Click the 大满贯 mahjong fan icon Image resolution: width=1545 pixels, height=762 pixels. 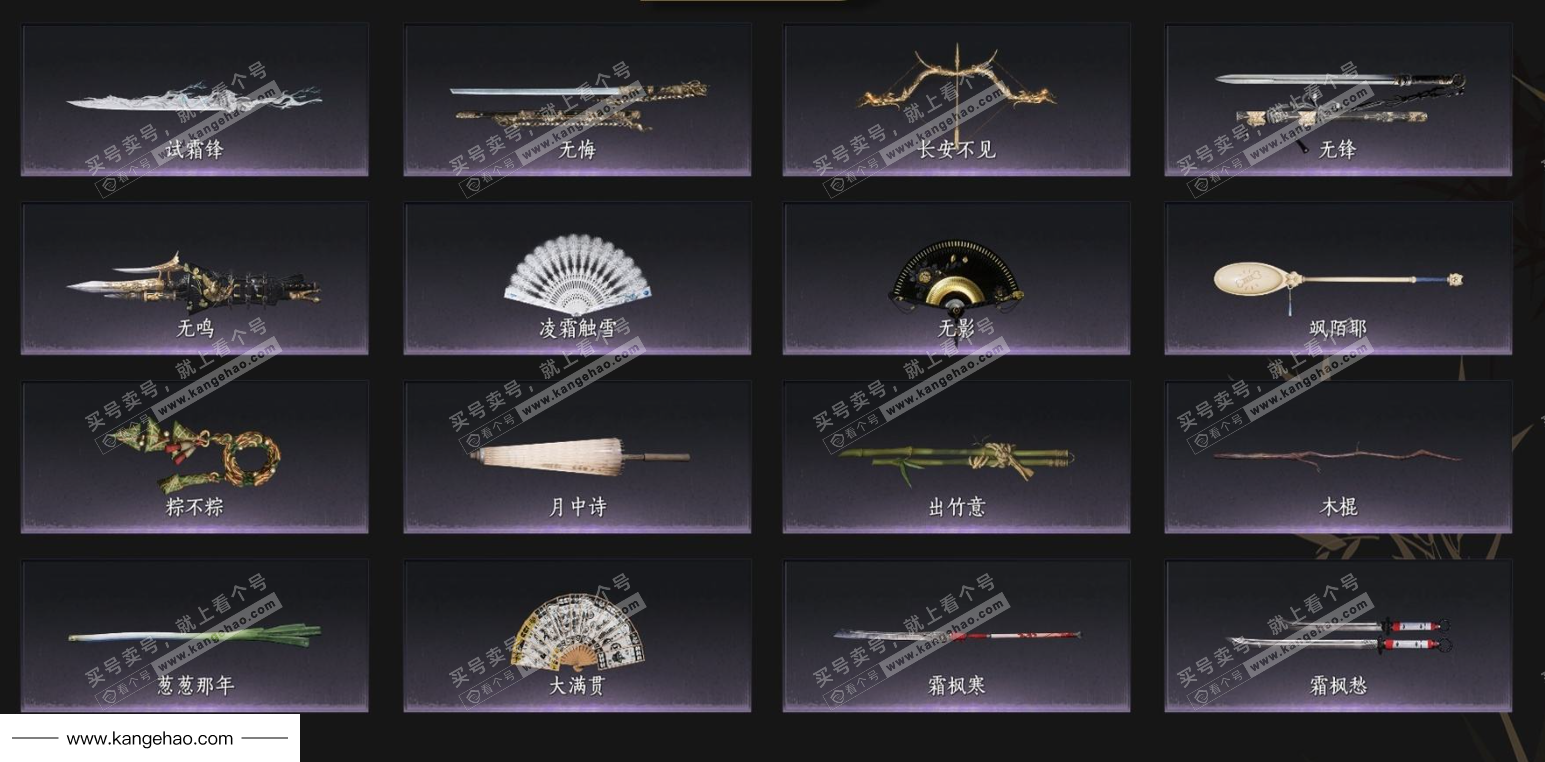click(577, 632)
